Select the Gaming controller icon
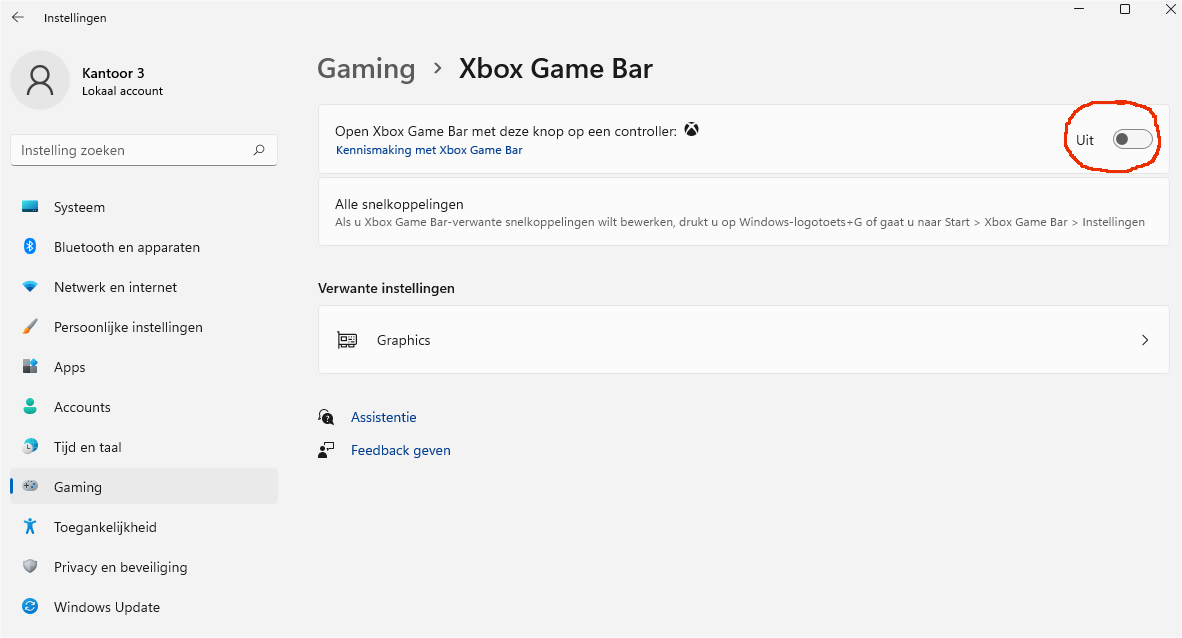This screenshot has height=638, width=1182. coord(30,486)
